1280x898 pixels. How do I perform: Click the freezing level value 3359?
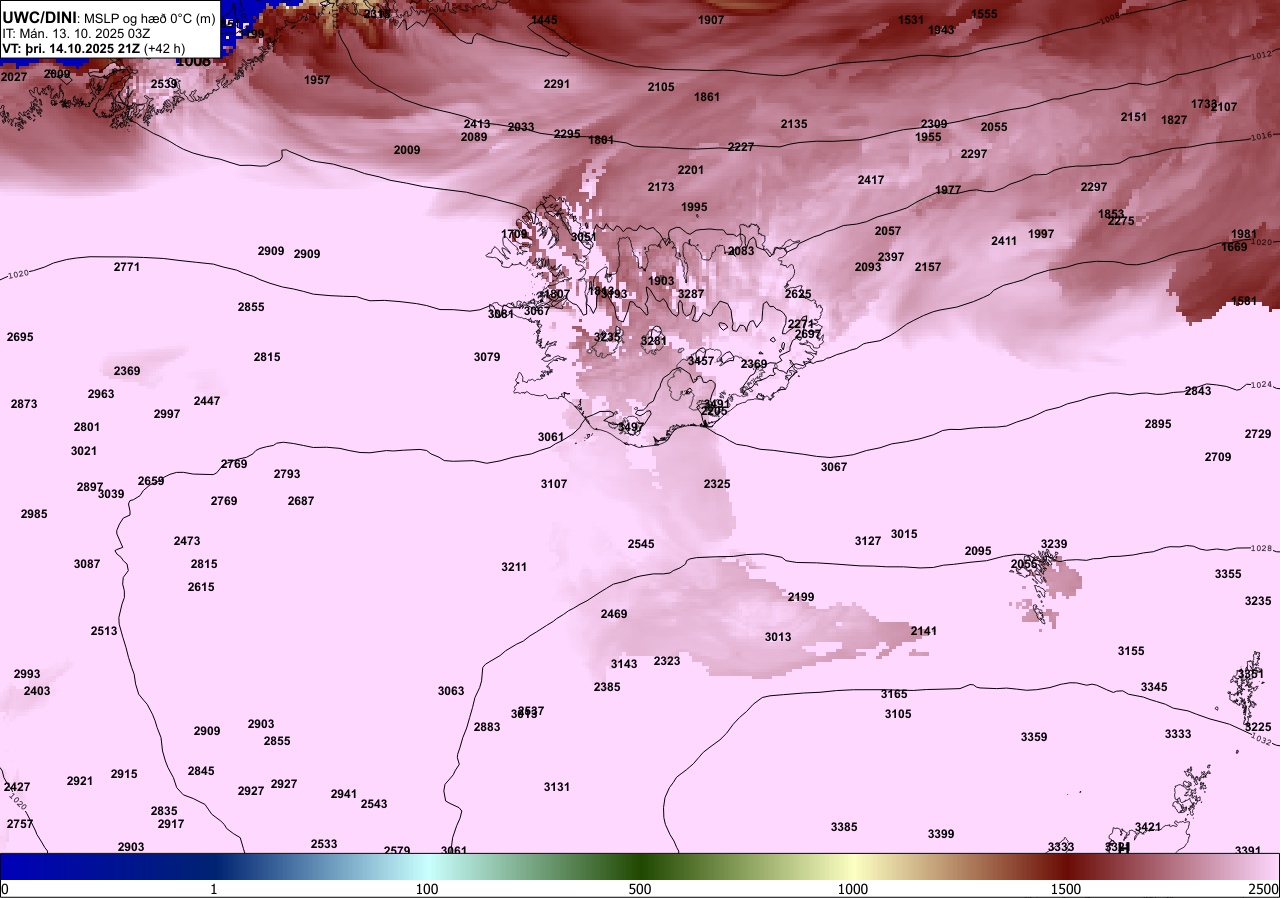(x=1034, y=737)
